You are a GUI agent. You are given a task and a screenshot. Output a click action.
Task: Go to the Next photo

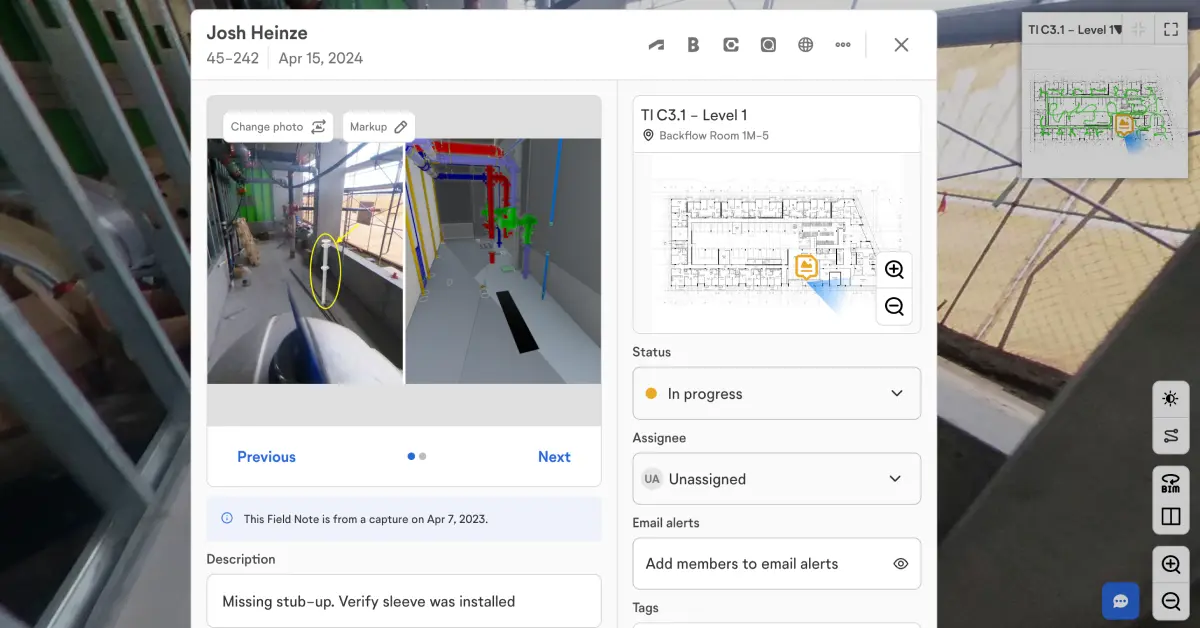point(554,456)
